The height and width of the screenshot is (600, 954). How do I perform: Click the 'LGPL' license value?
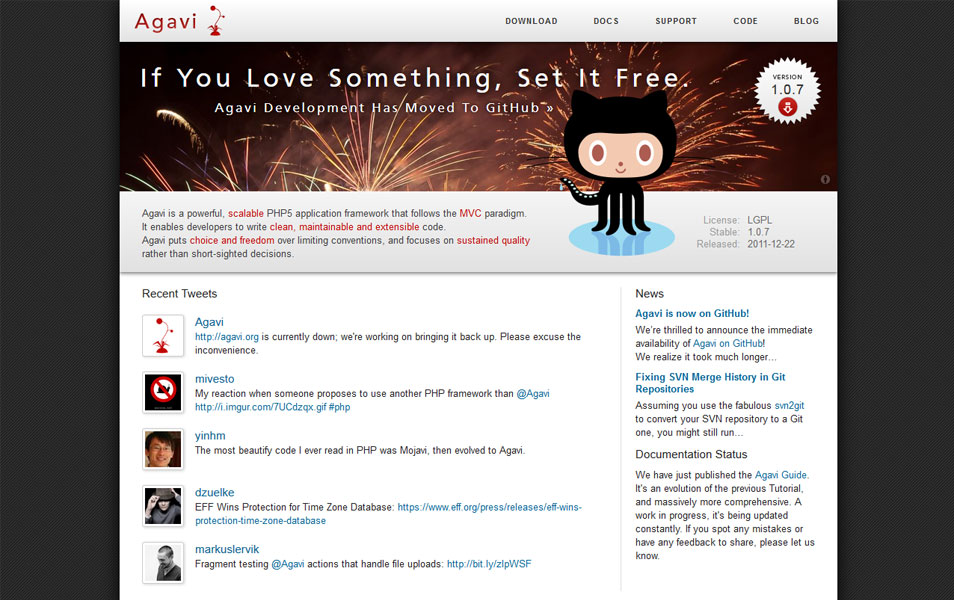pos(760,220)
